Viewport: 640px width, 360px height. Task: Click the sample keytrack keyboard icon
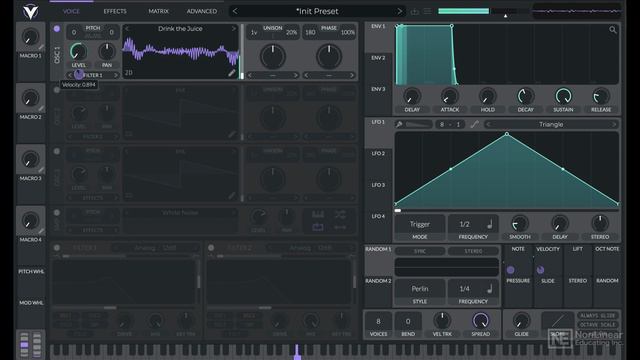tap(318, 214)
